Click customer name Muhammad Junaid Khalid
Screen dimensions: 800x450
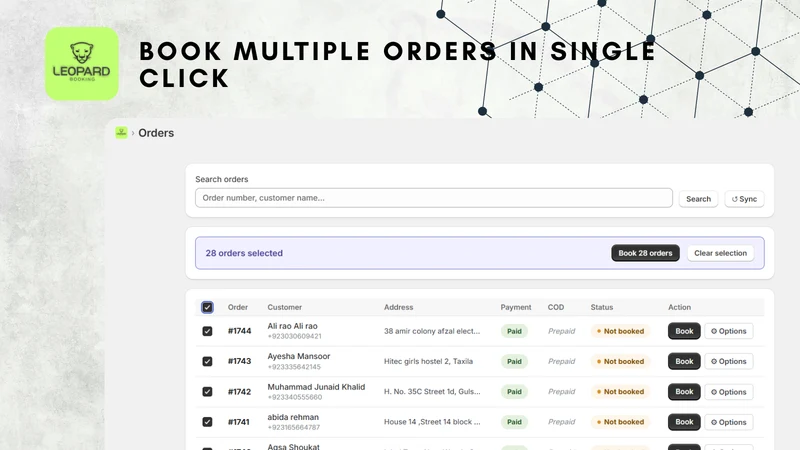pyautogui.click(x=316, y=387)
